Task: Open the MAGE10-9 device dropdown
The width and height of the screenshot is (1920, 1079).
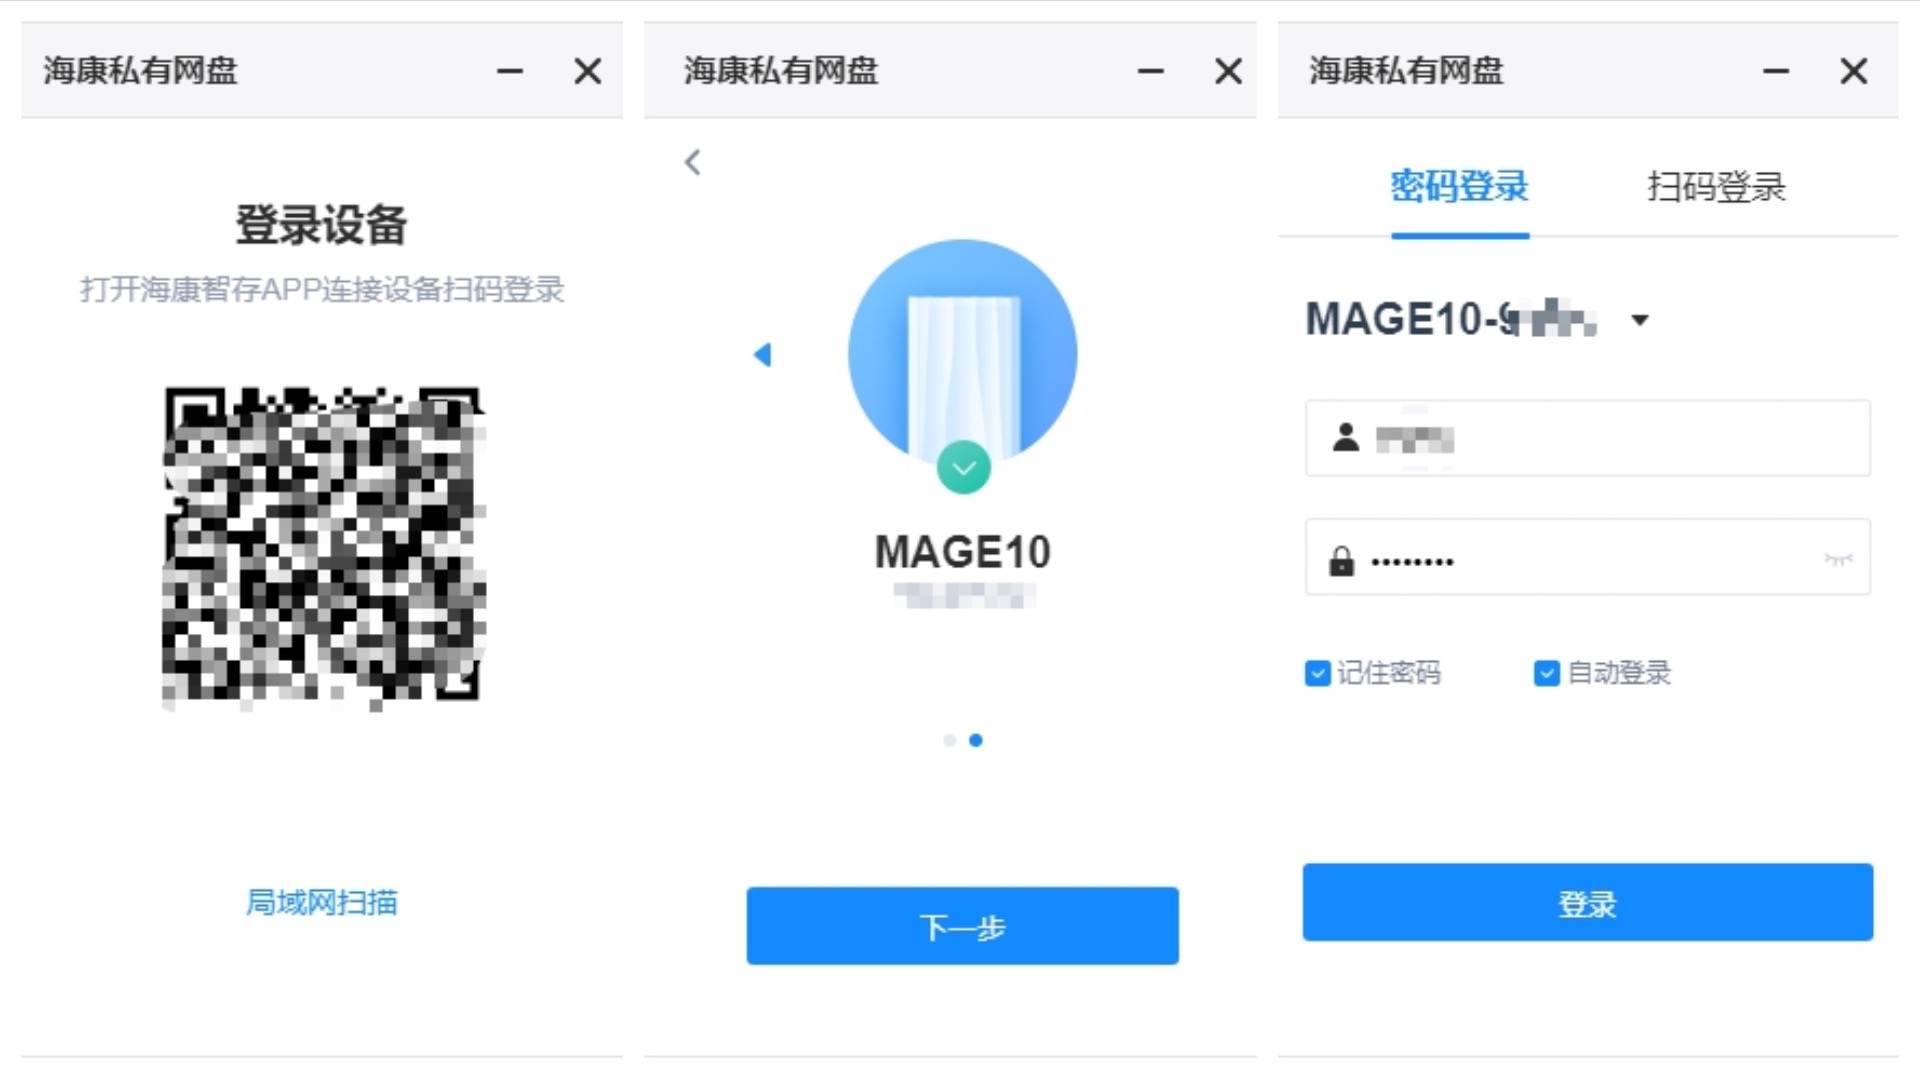Action: pos(1640,321)
